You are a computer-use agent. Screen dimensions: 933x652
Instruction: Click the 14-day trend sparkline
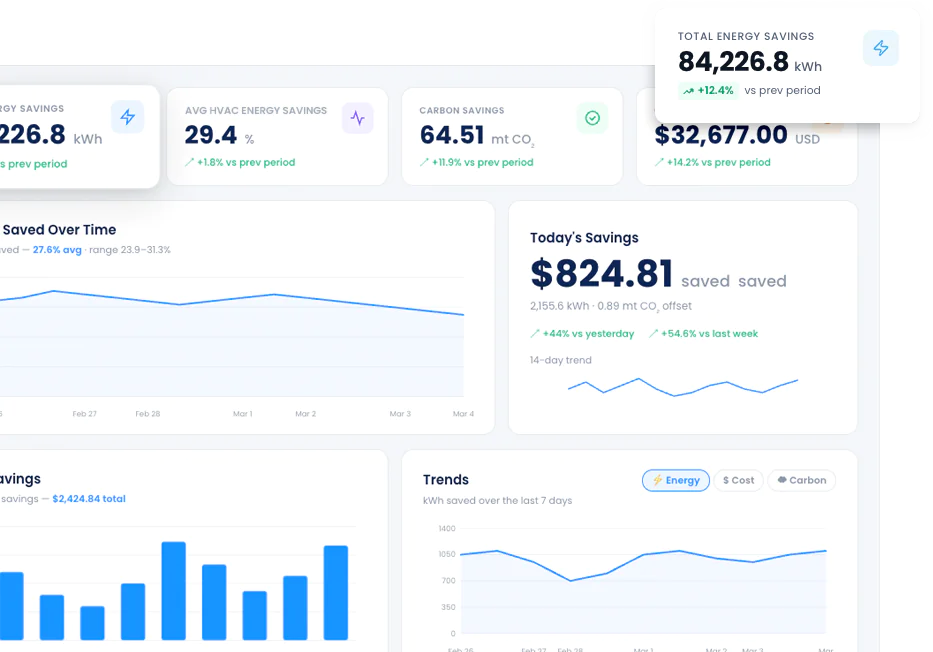click(x=682, y=385)
